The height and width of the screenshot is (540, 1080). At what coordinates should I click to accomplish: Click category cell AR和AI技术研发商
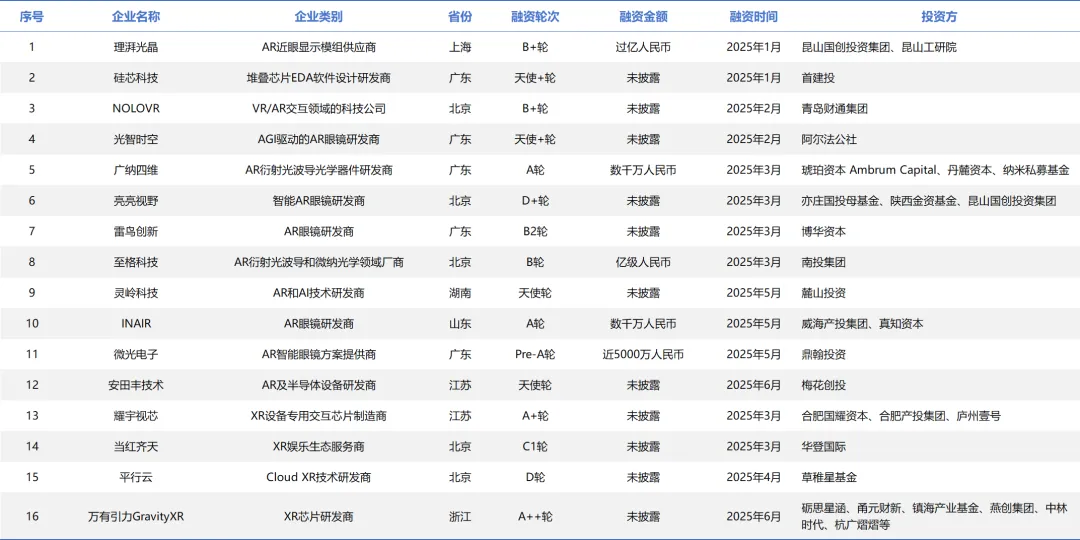point(318,293)
